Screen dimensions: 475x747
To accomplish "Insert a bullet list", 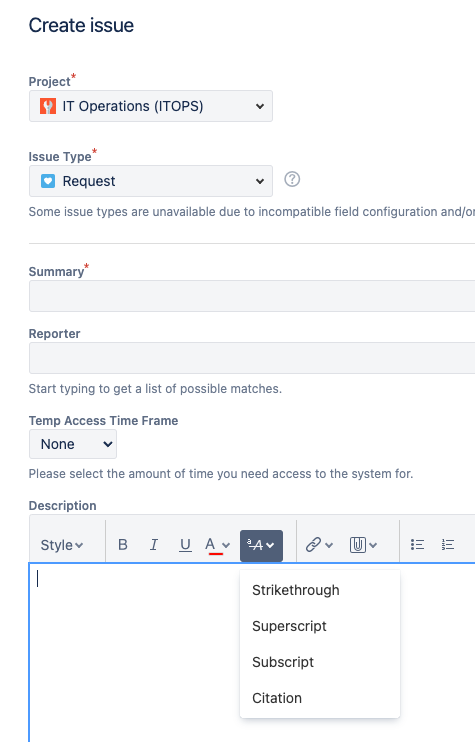I will click(417, 545).
